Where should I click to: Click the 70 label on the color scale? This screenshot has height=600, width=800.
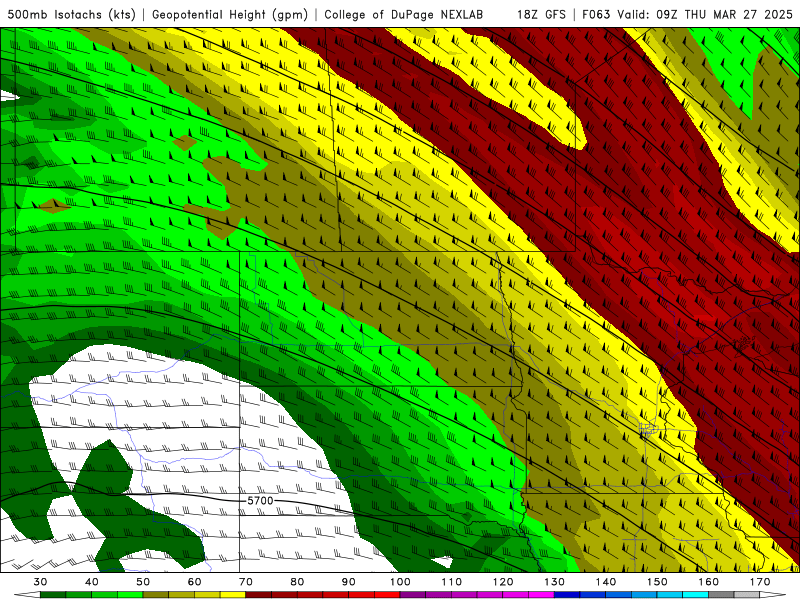pyautogui.click(x=246, y=582)
